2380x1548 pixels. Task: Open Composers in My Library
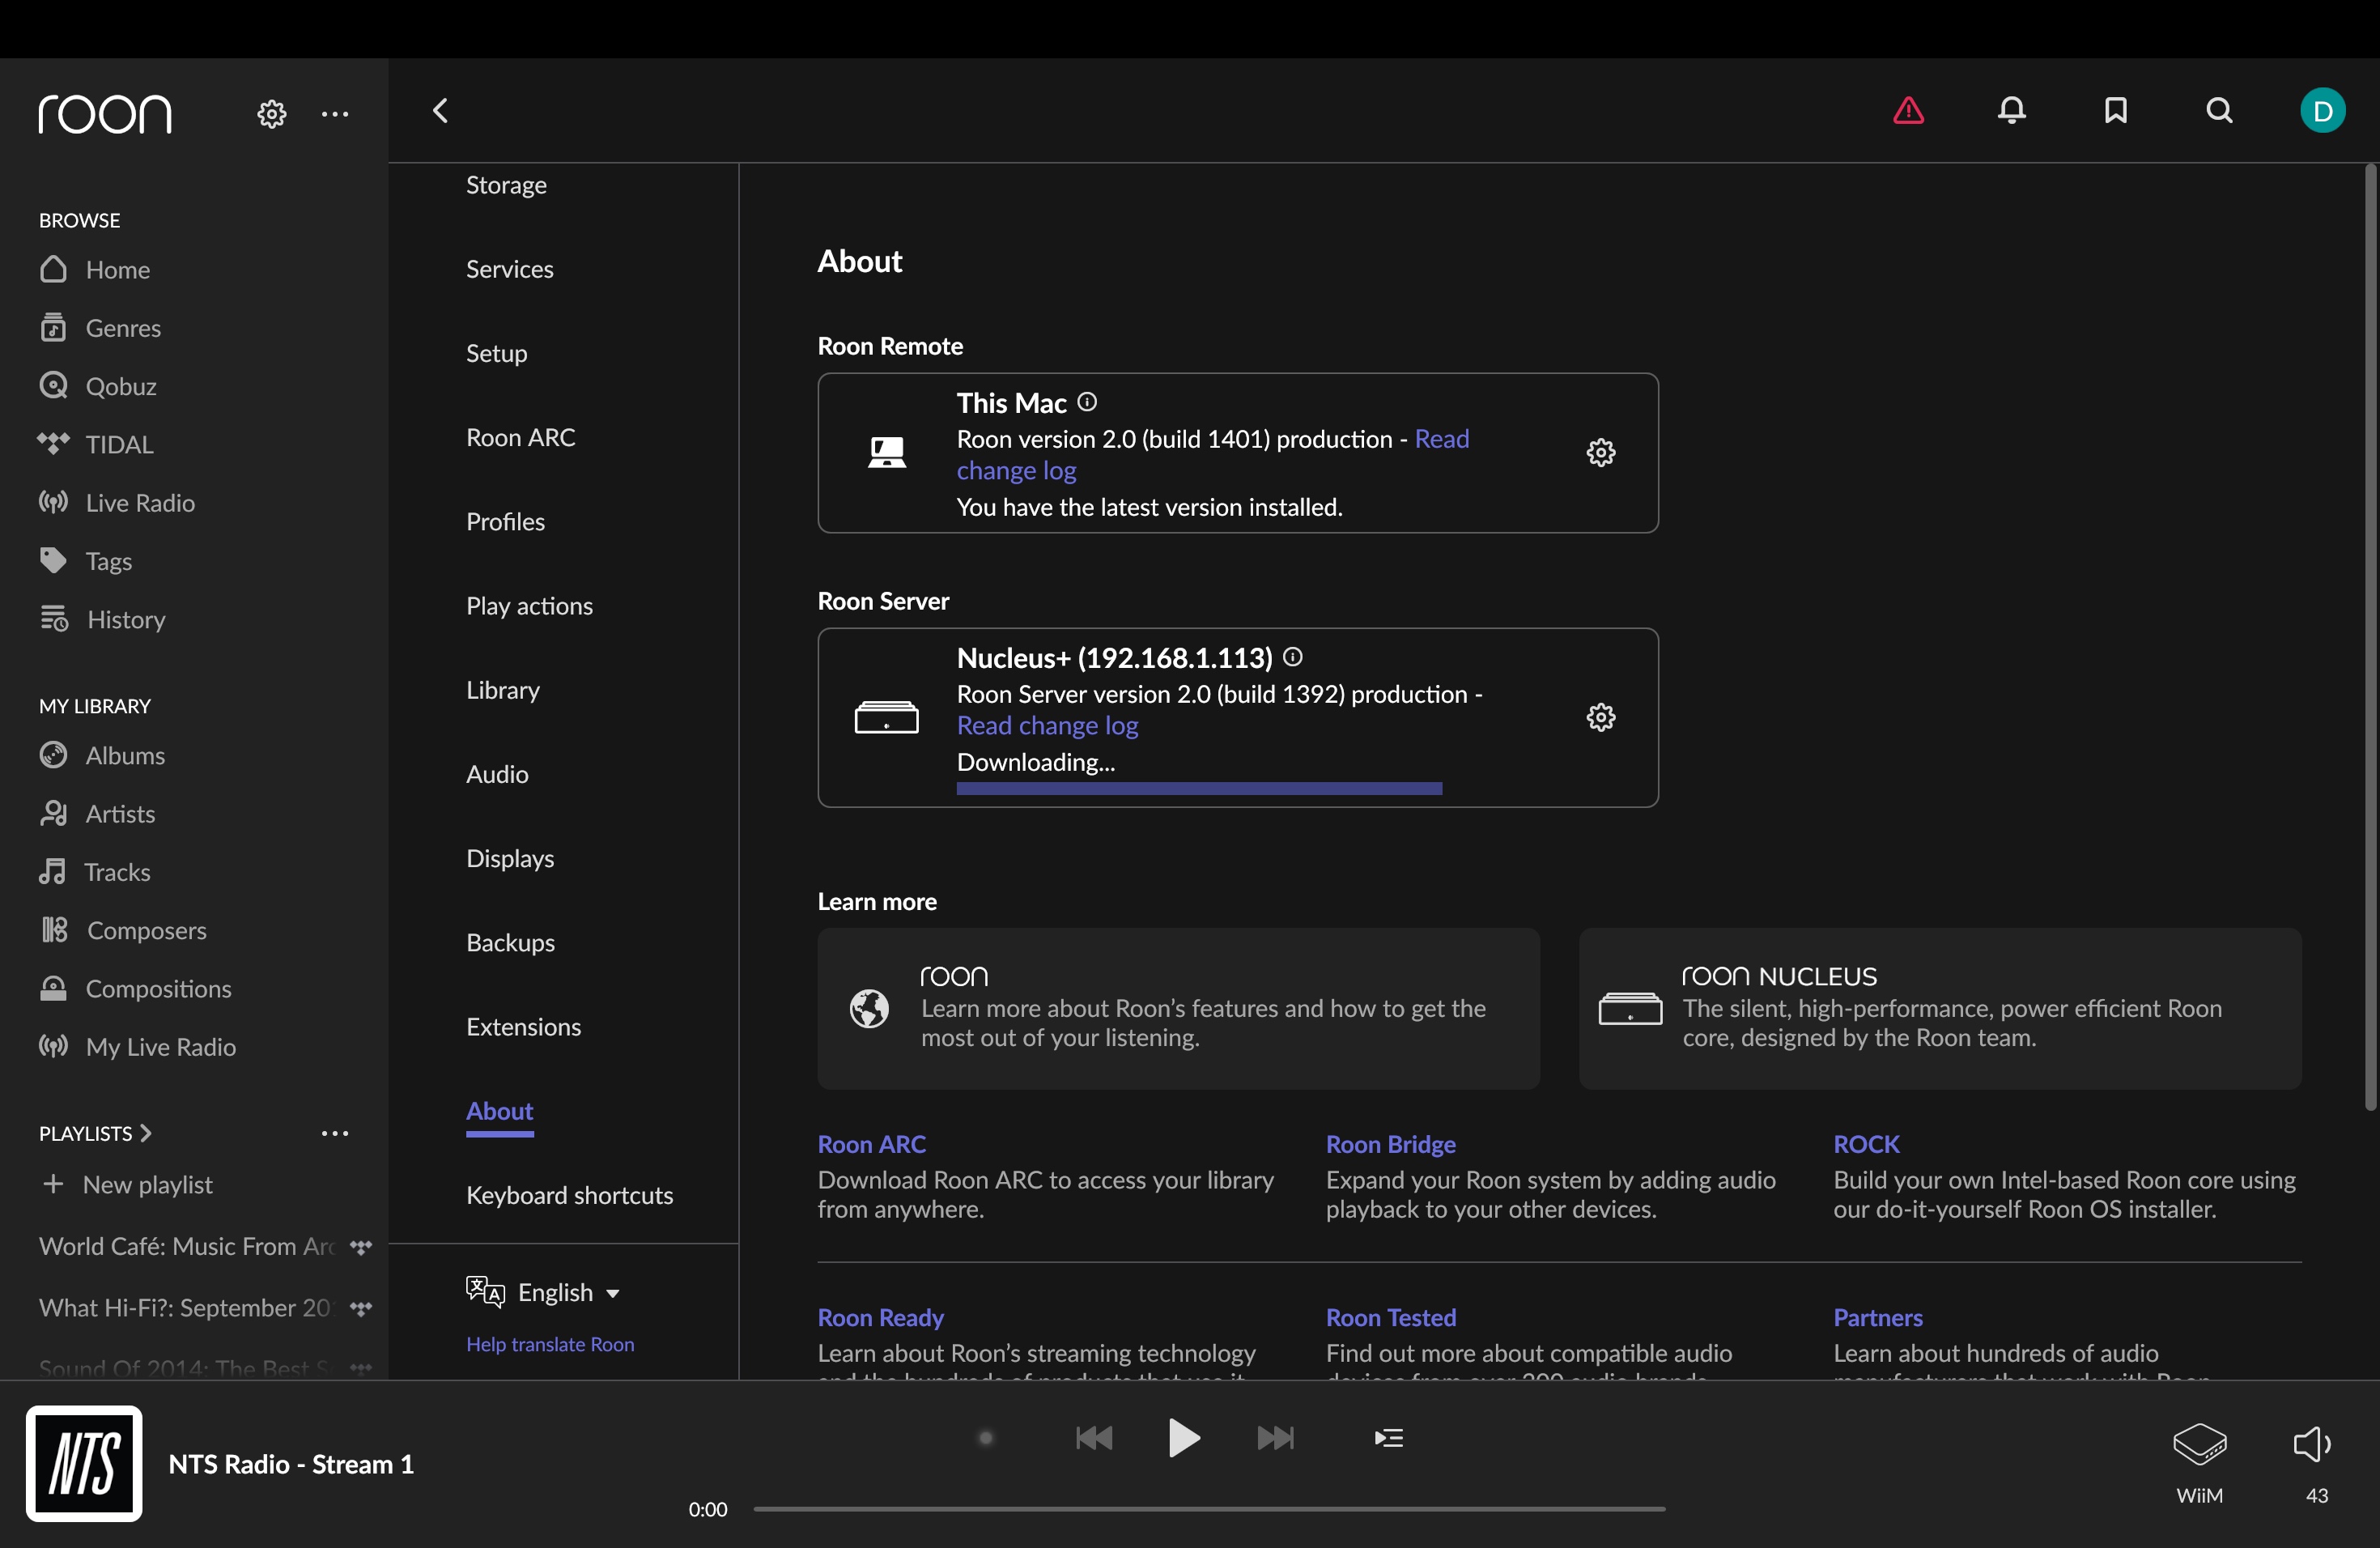click(x=123, y=930)
